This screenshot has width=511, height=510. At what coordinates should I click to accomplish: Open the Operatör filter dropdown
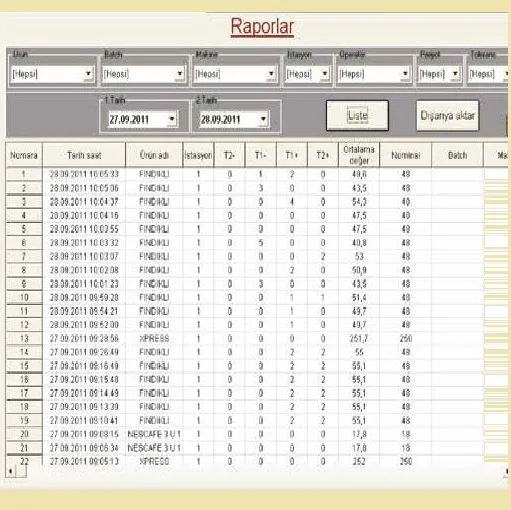pos(405,74)
